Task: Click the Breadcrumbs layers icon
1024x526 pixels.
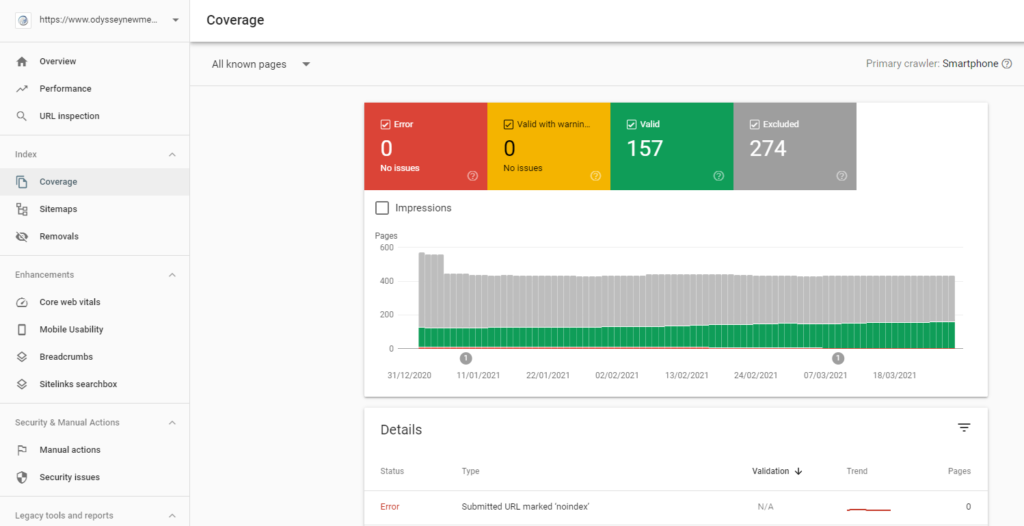Action: (x=22, y=357)
